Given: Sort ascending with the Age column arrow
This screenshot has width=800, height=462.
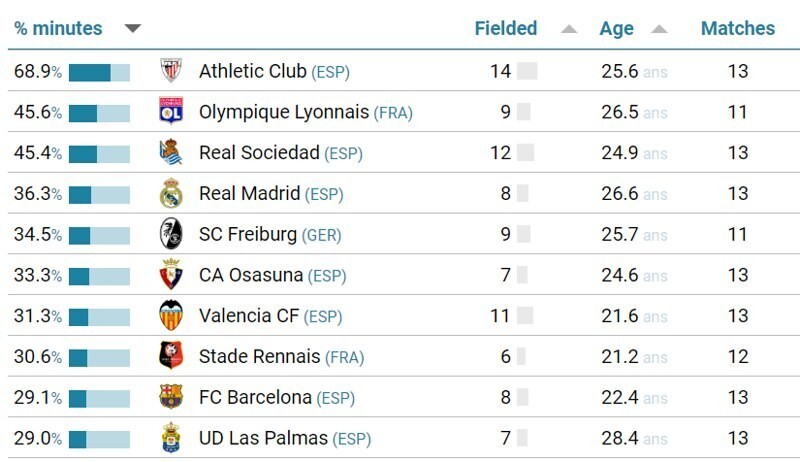Looking at the screenshot, I should (x=659, y=29).
